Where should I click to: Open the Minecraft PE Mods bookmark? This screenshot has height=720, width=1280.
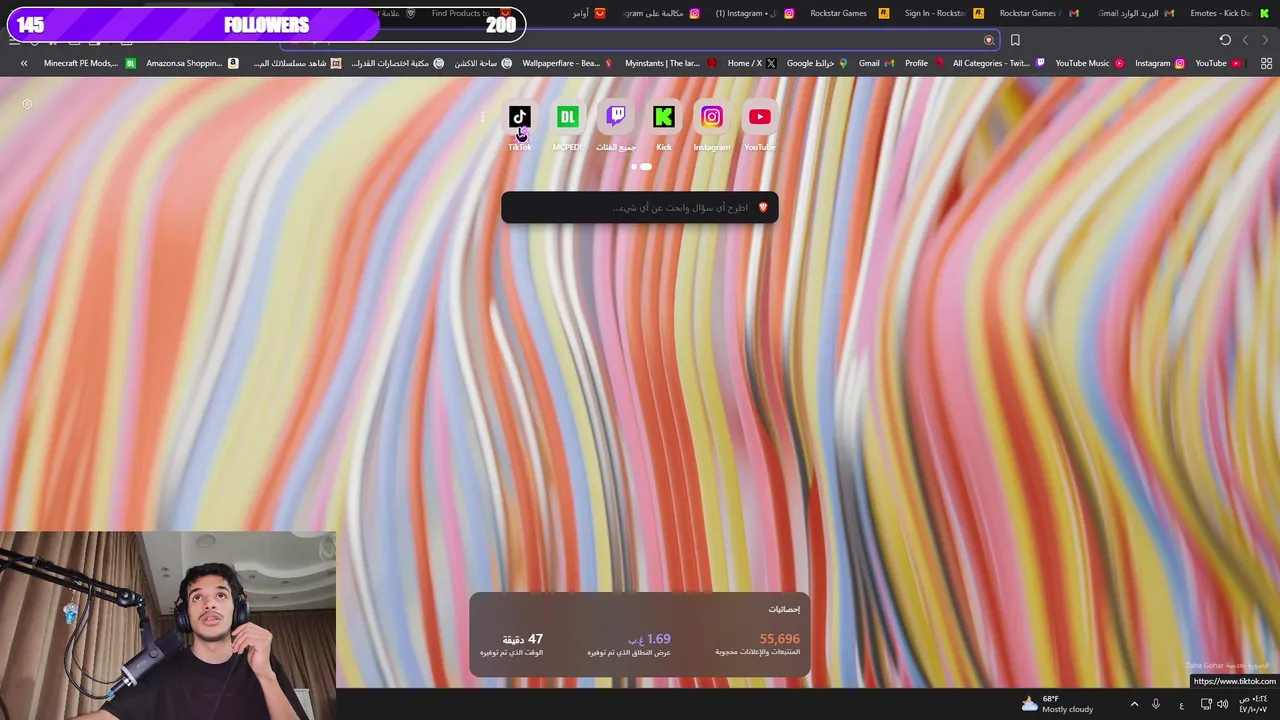point(89,63)
